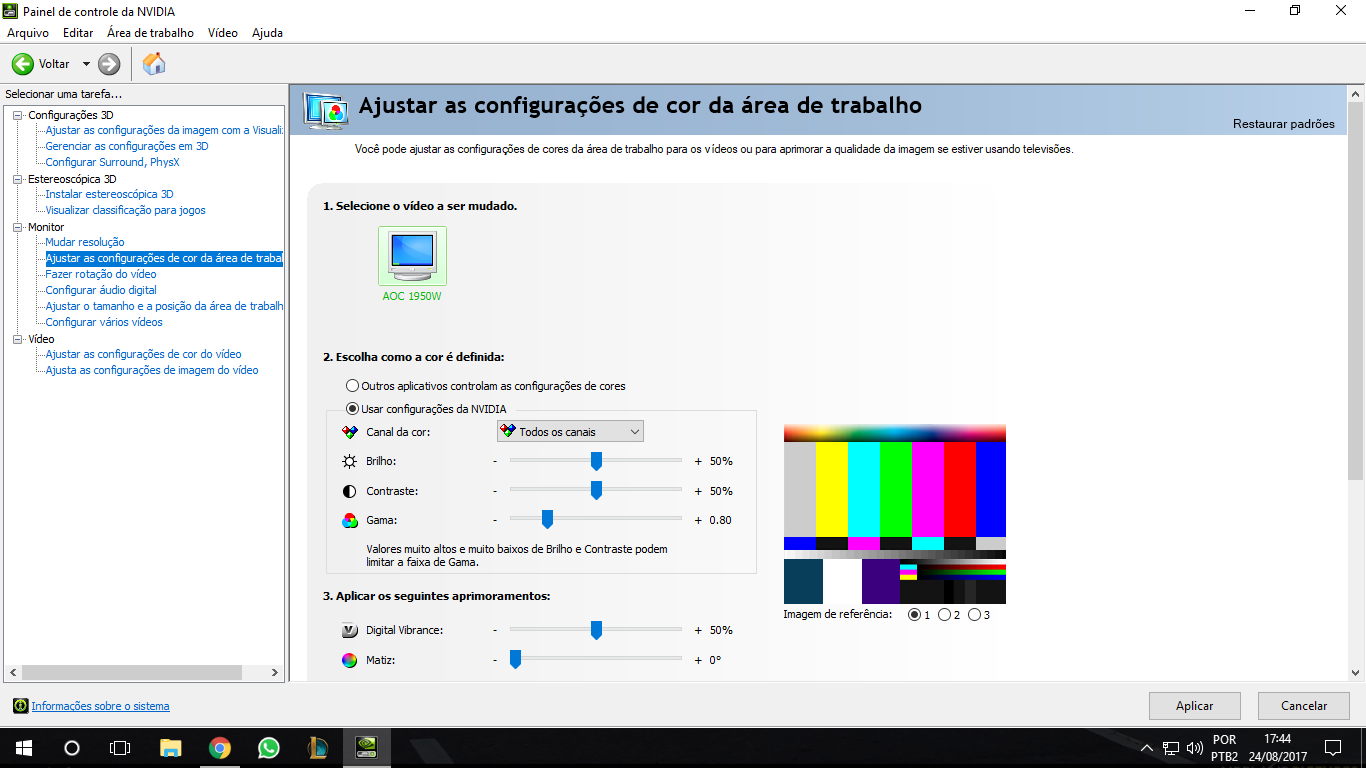Click the Brilho slider handle

(596, 461)
